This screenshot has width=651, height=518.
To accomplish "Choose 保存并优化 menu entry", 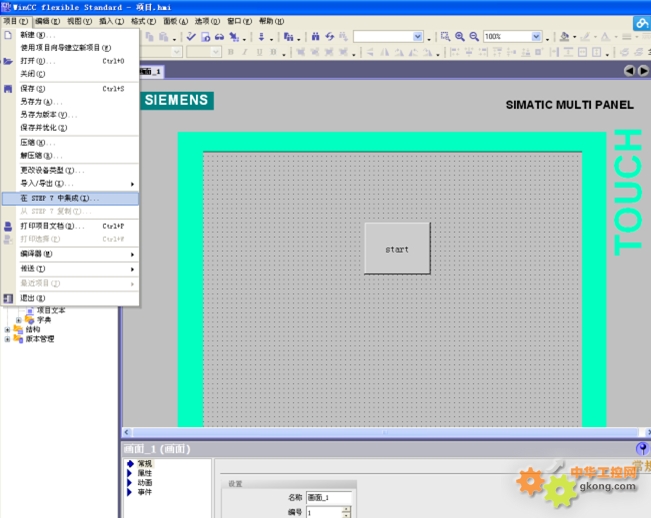I will coord(71,128).
